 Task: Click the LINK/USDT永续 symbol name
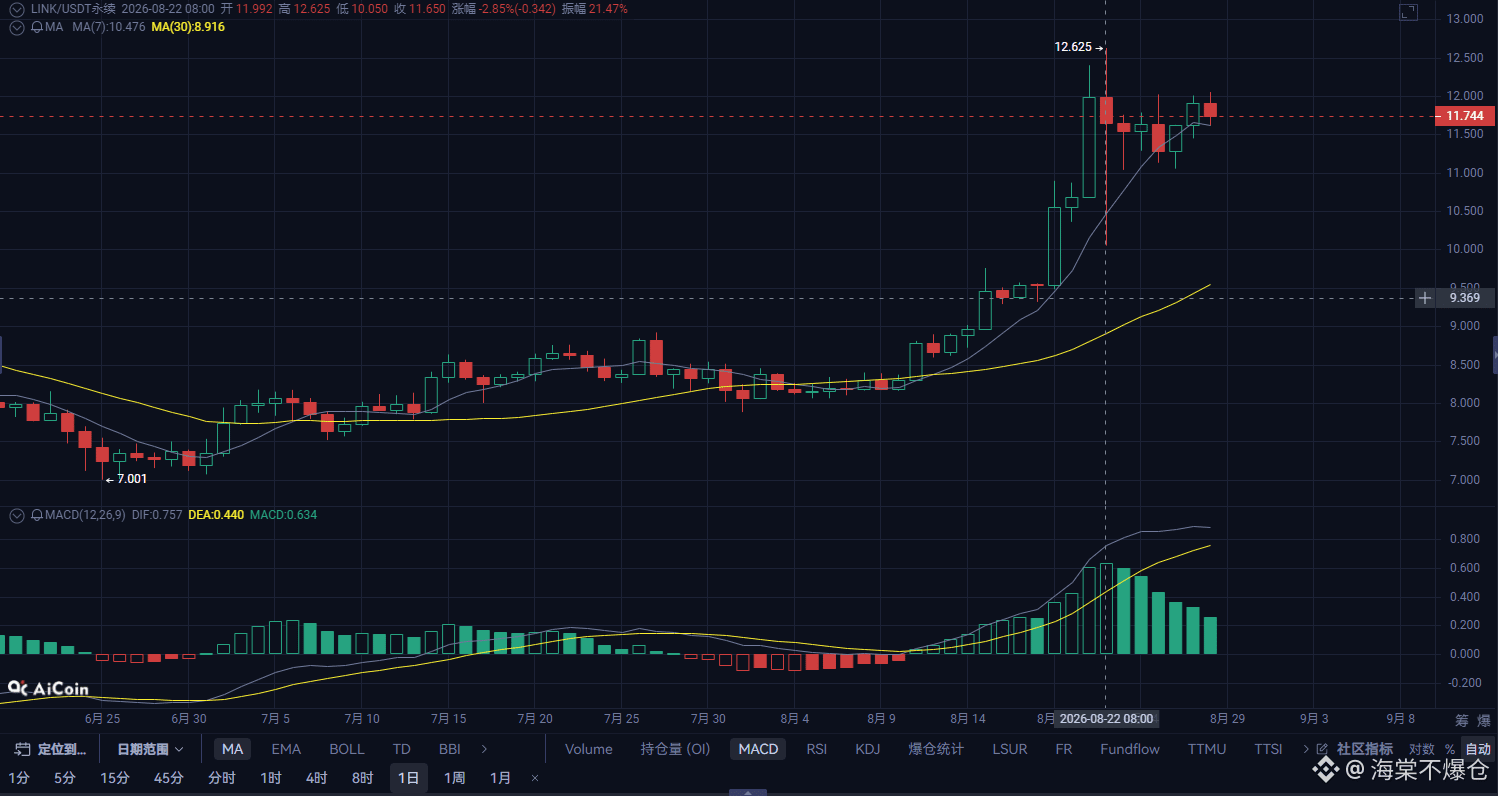pos(72,9)
